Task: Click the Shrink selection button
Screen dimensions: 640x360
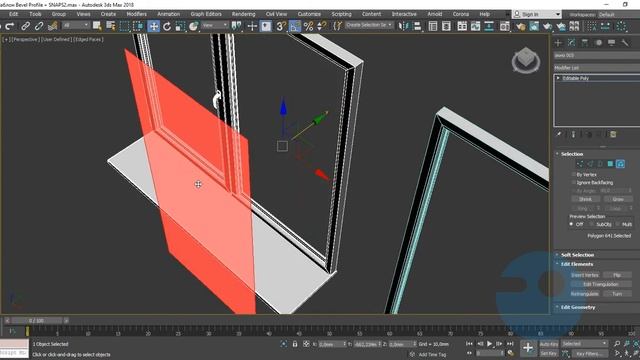Action: click(x=585, y=199)
